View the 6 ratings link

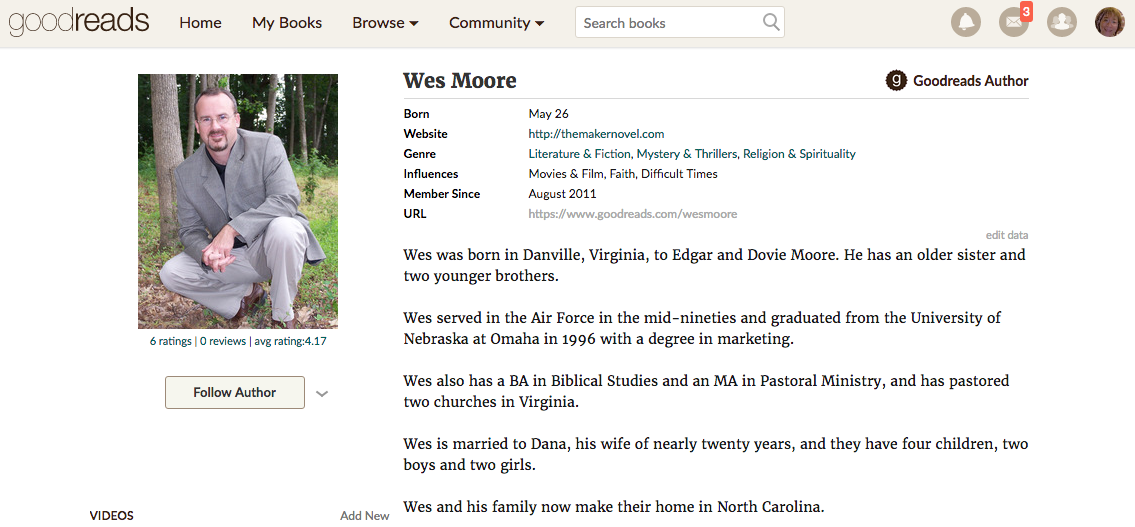click(171, 341)
